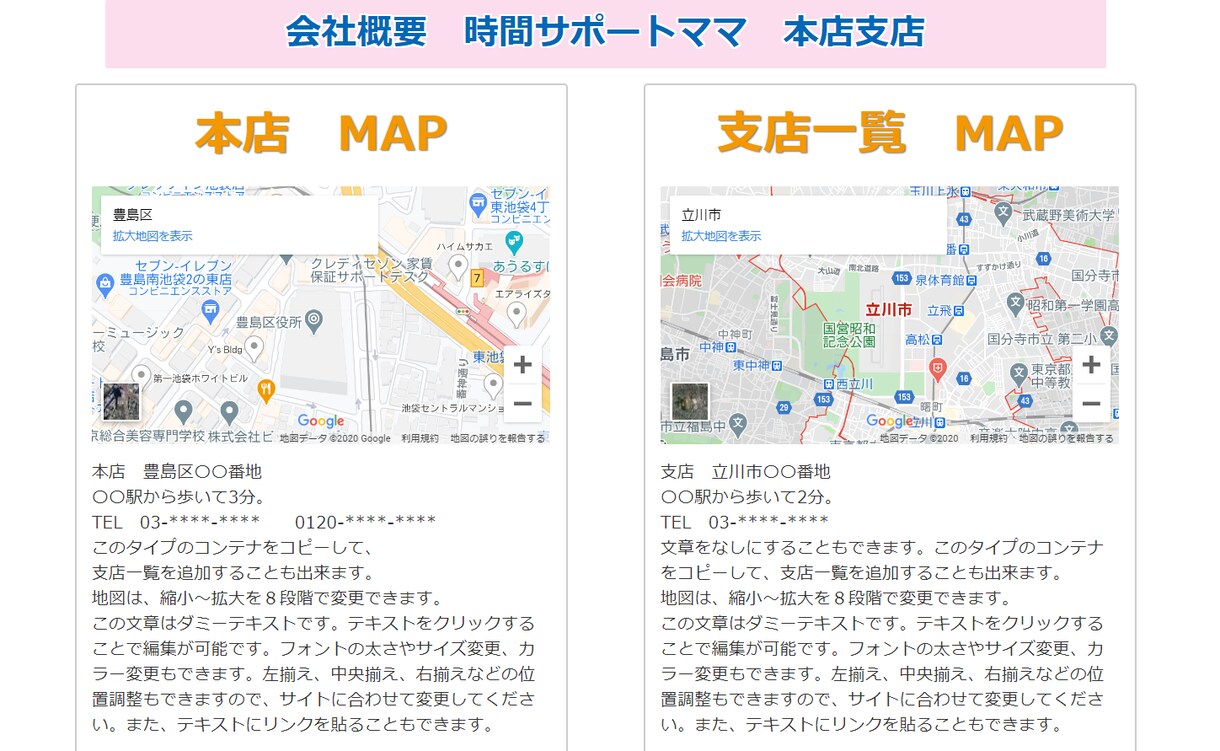Click exit 7 subway marker
This screenshot has width=1220, height=751.
[x=477, y=278]
